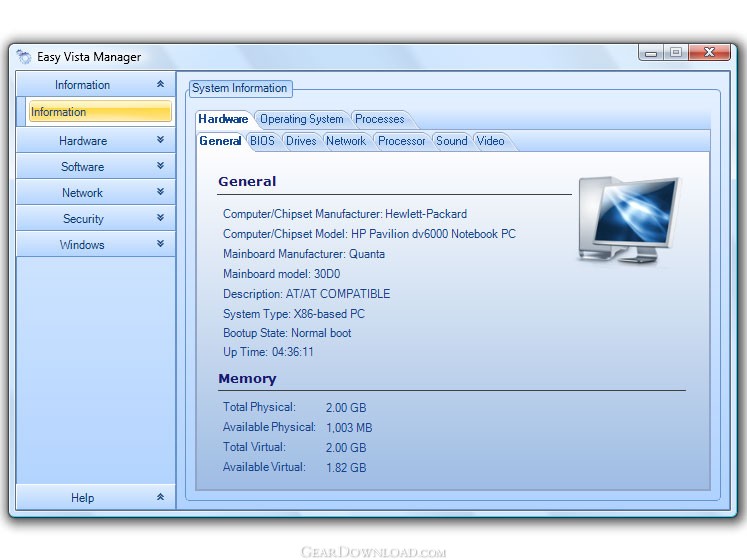This screenshot has height=560, width=747.
Task: Minimize the Easy Vista Manager window
Action: pyautogui.click(x=651, y=53)
